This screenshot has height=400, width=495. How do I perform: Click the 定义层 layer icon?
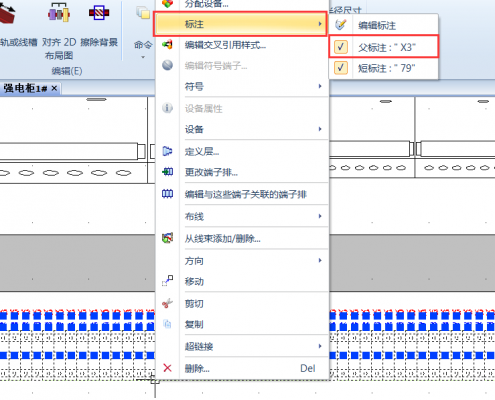pos(167,151)
